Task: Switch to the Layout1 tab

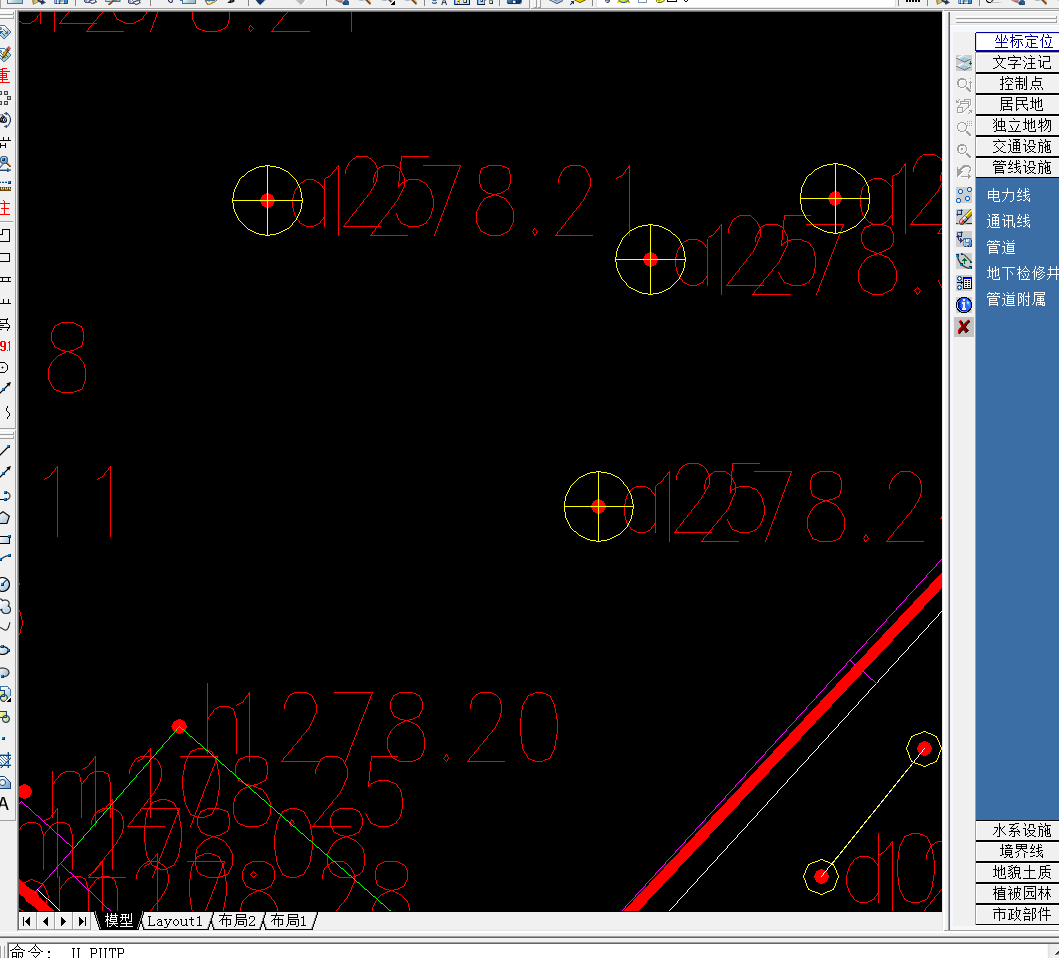Action: [x=175, y=921]
